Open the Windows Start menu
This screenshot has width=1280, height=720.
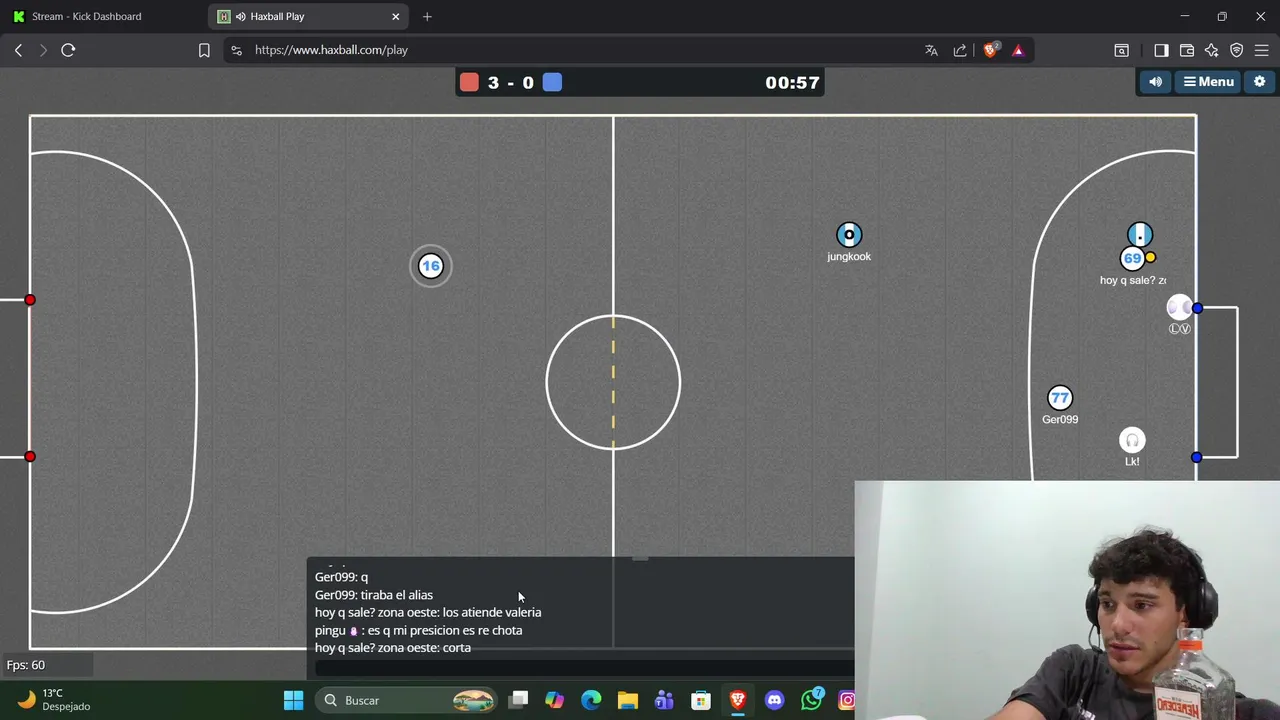[x=293, y=700]
